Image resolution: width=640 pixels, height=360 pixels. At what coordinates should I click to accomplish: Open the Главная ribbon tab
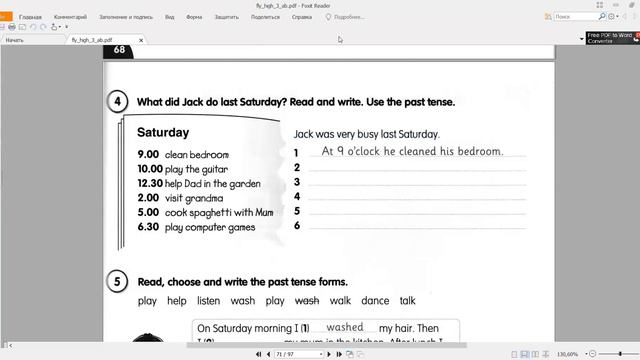click(30, 17)
